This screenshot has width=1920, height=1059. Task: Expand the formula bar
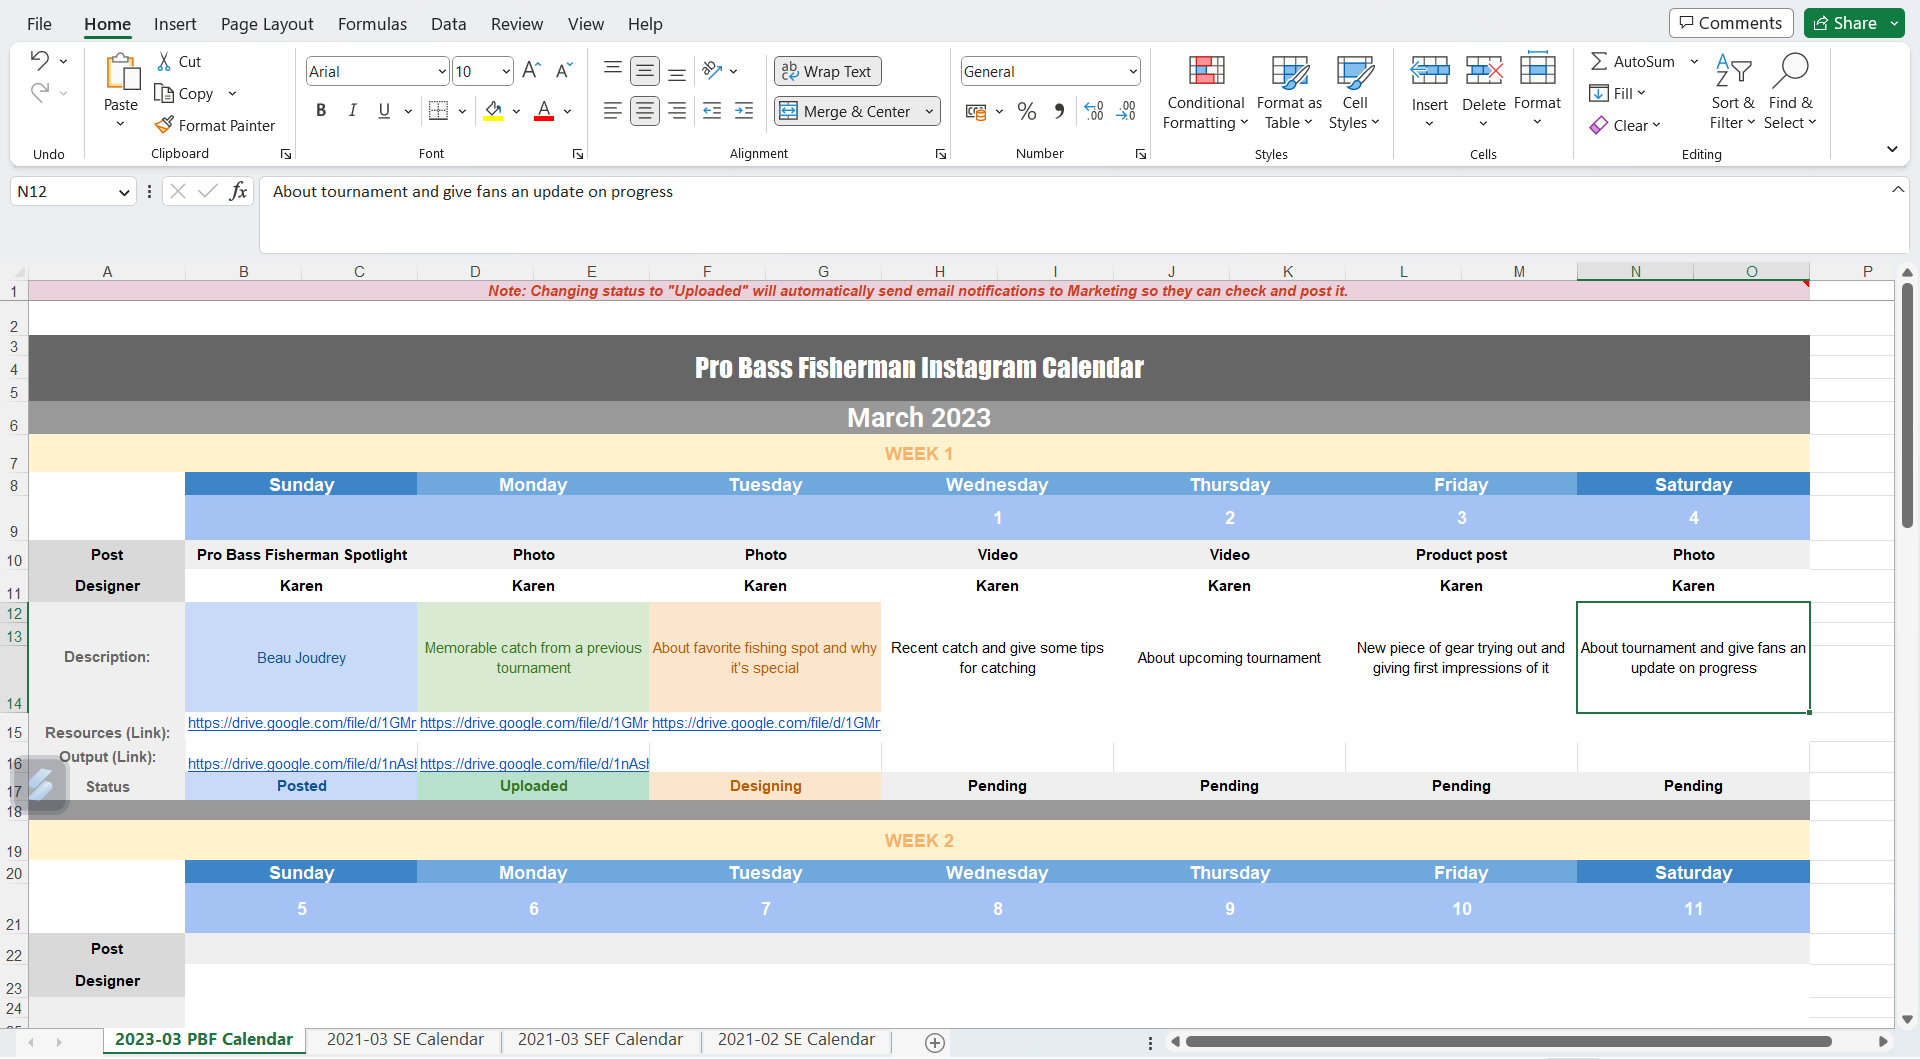(1897, 189)
